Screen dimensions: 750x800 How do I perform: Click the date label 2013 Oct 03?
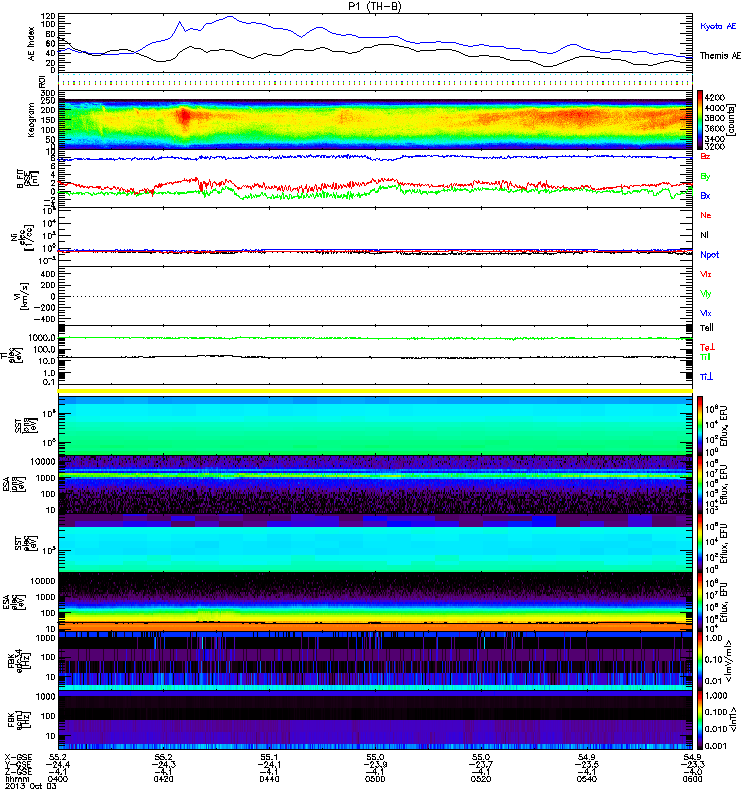coord(30,786)
